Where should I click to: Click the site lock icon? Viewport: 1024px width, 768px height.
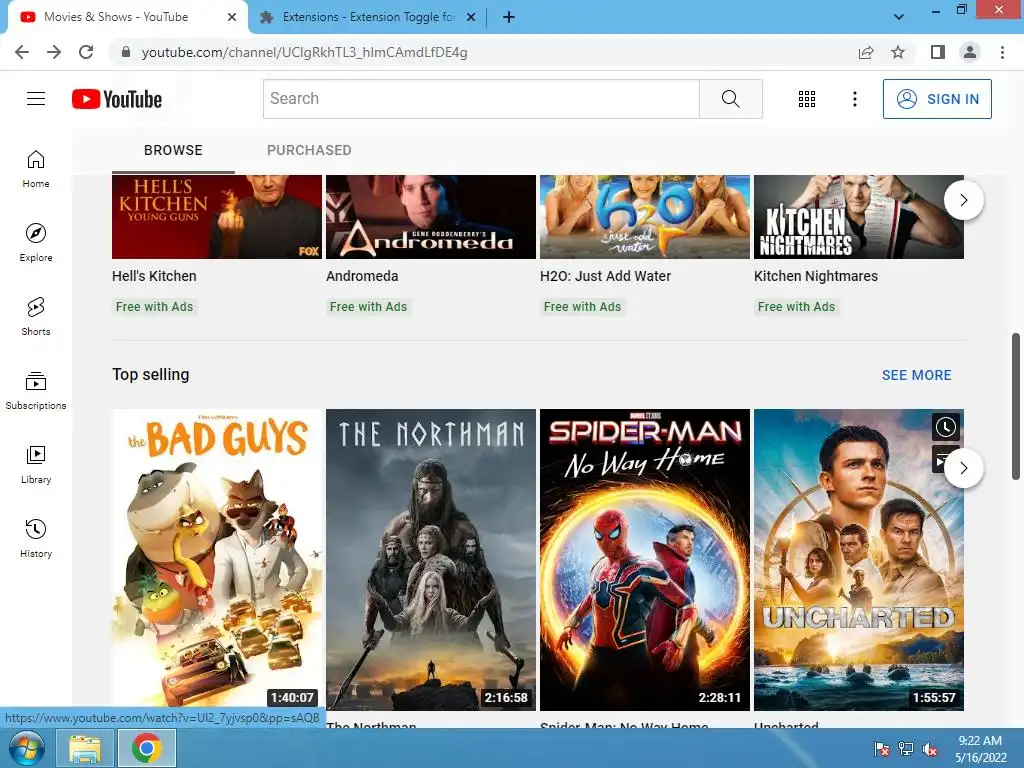[x=126, y=52]
